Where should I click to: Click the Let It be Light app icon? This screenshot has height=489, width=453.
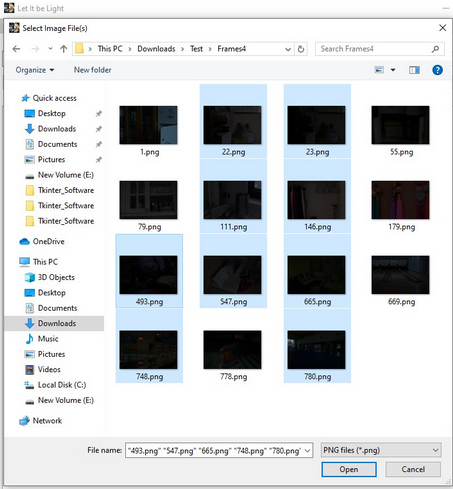(x=9, y=8)
